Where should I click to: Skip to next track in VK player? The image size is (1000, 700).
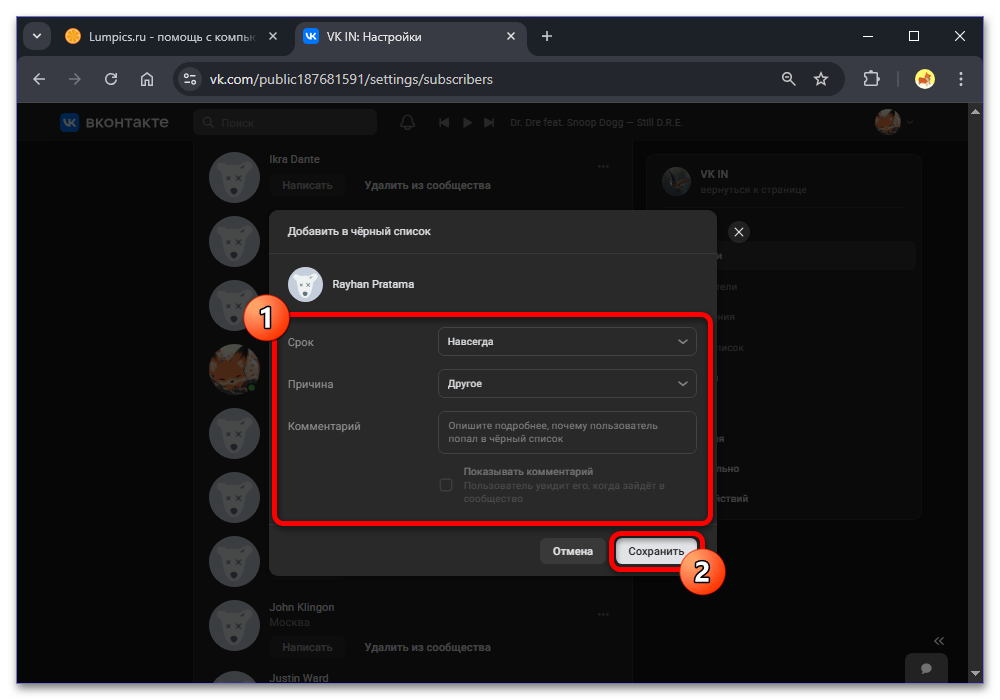pyautogui.click(x=489, y=122)
